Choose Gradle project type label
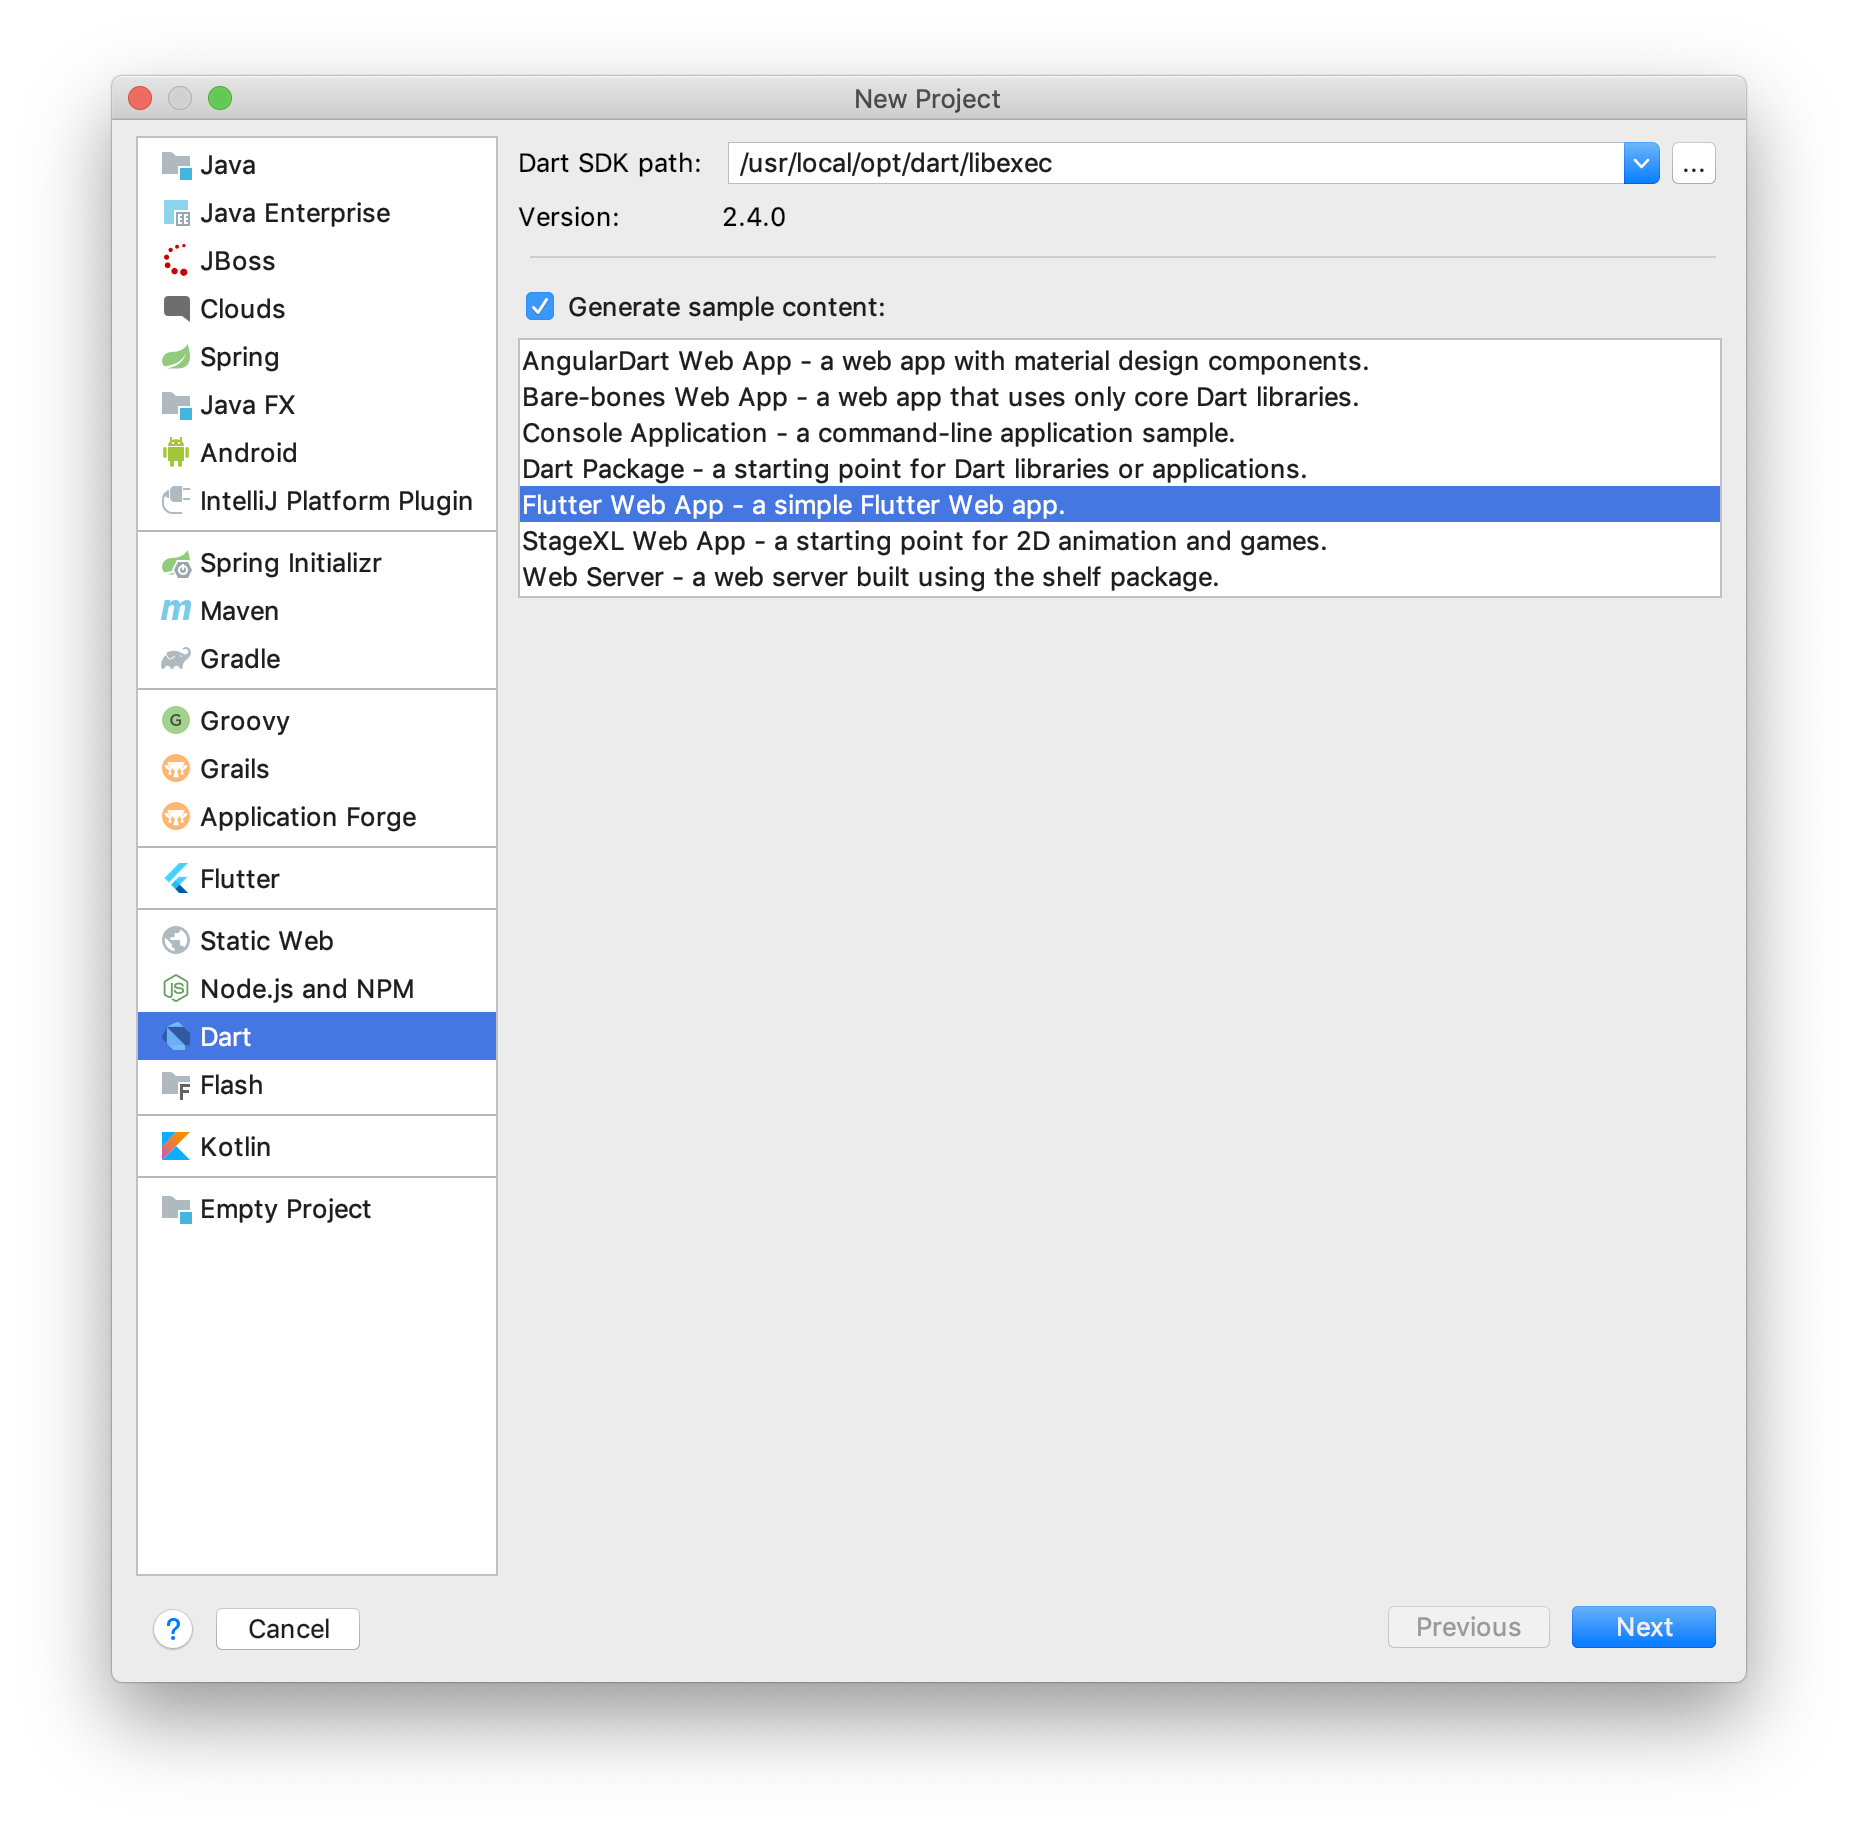Image resolution: width=1858 pixels, height=1830 pixels. (240, 659)
